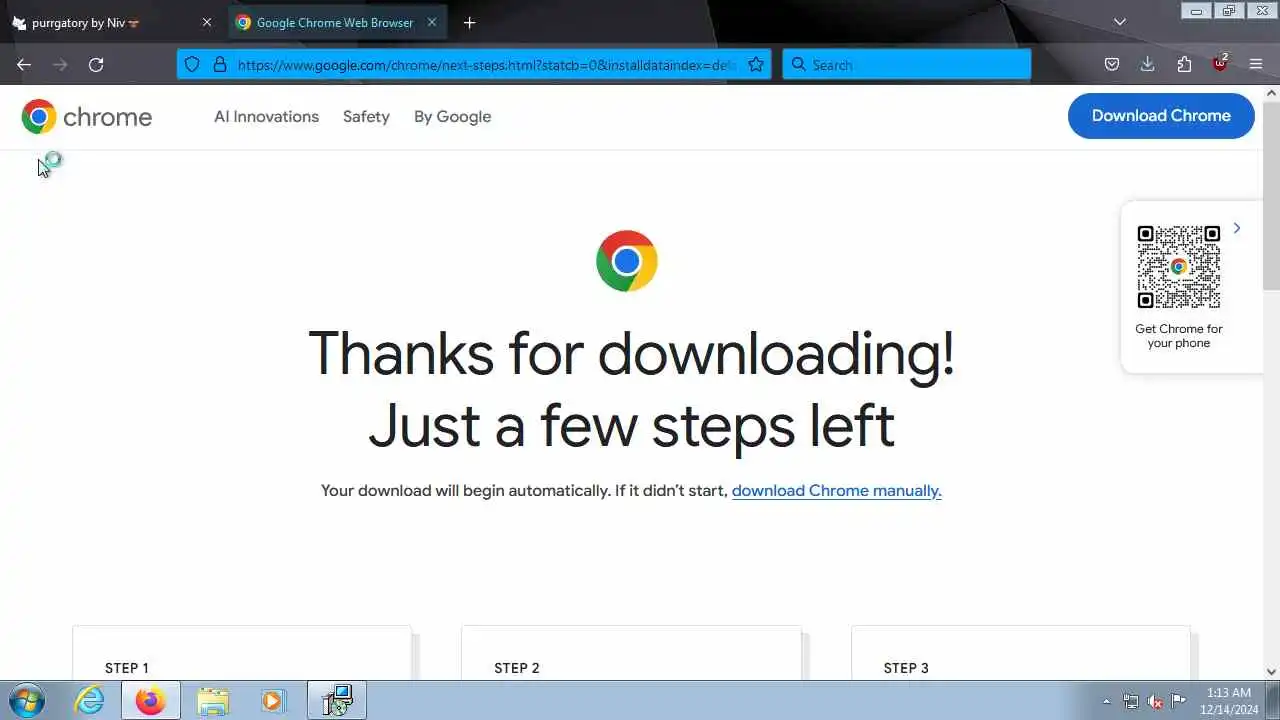Click the uBlock Origin extension icon

point(1220,64)
